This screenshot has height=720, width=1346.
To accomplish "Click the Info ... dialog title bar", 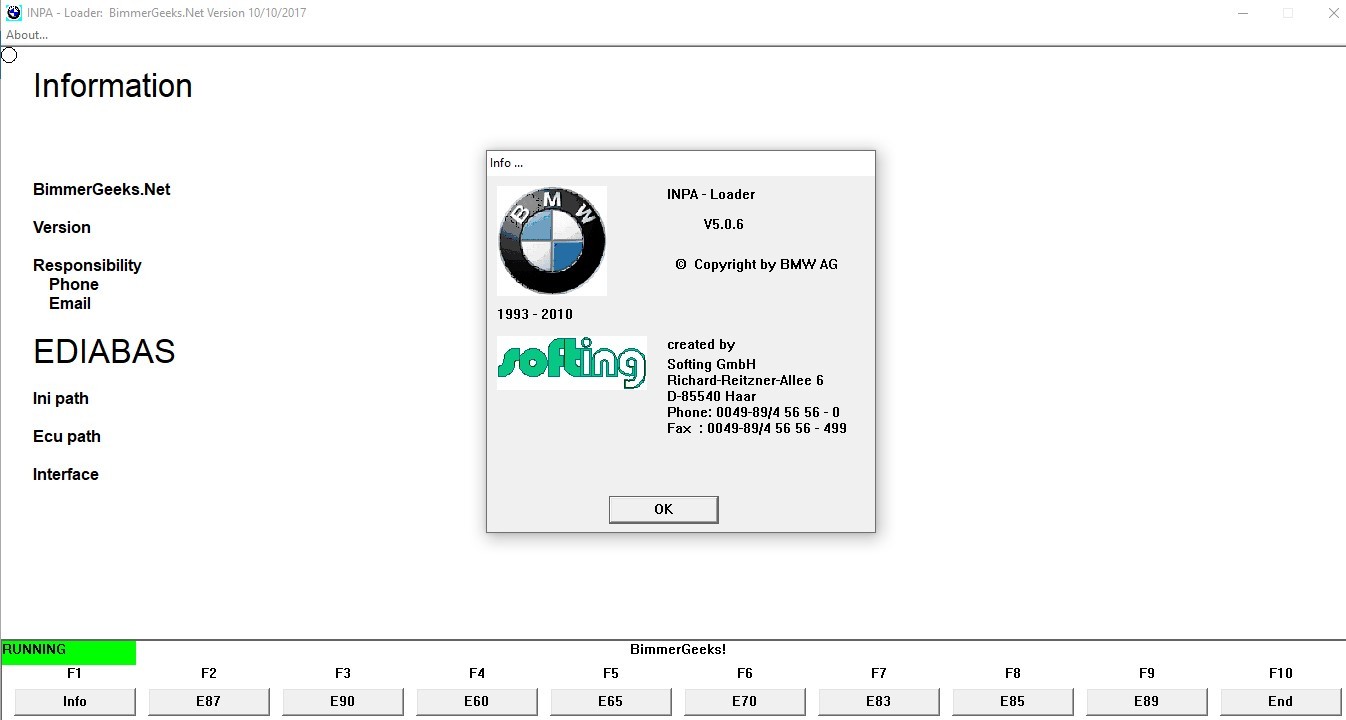I will click(680, 163).
